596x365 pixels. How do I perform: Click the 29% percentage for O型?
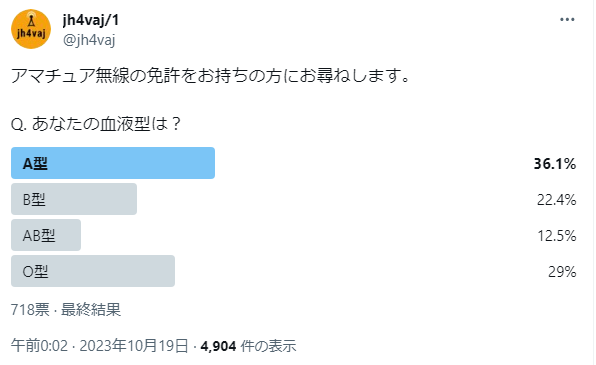[562, 272]
